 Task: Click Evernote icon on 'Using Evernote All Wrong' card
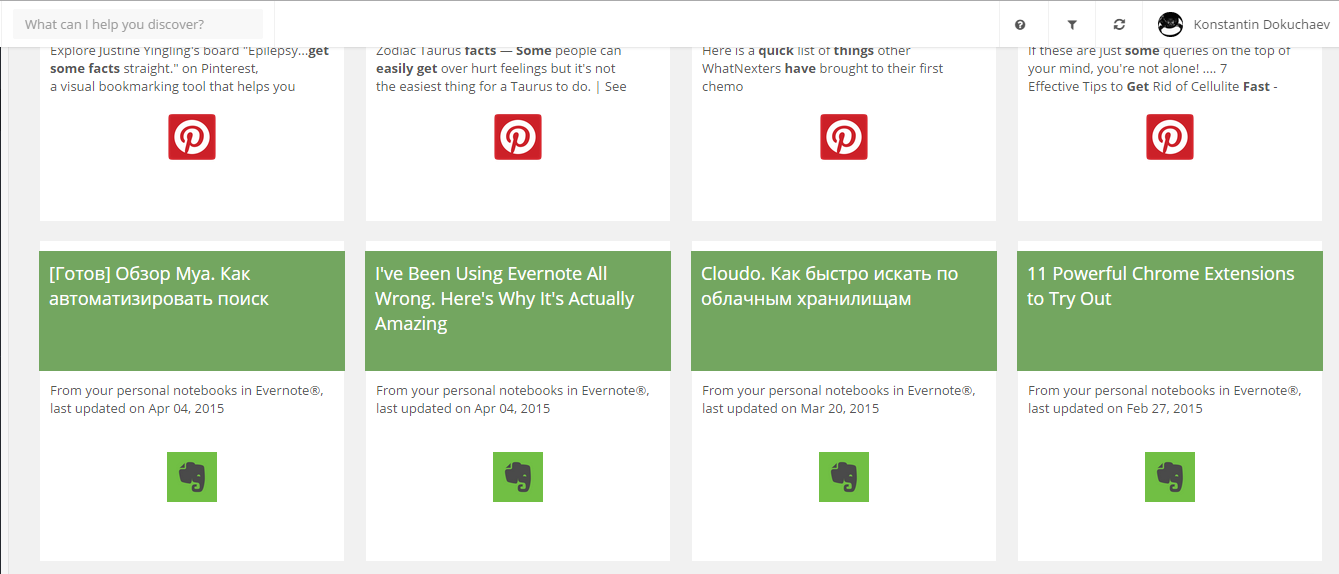[518, 477]
